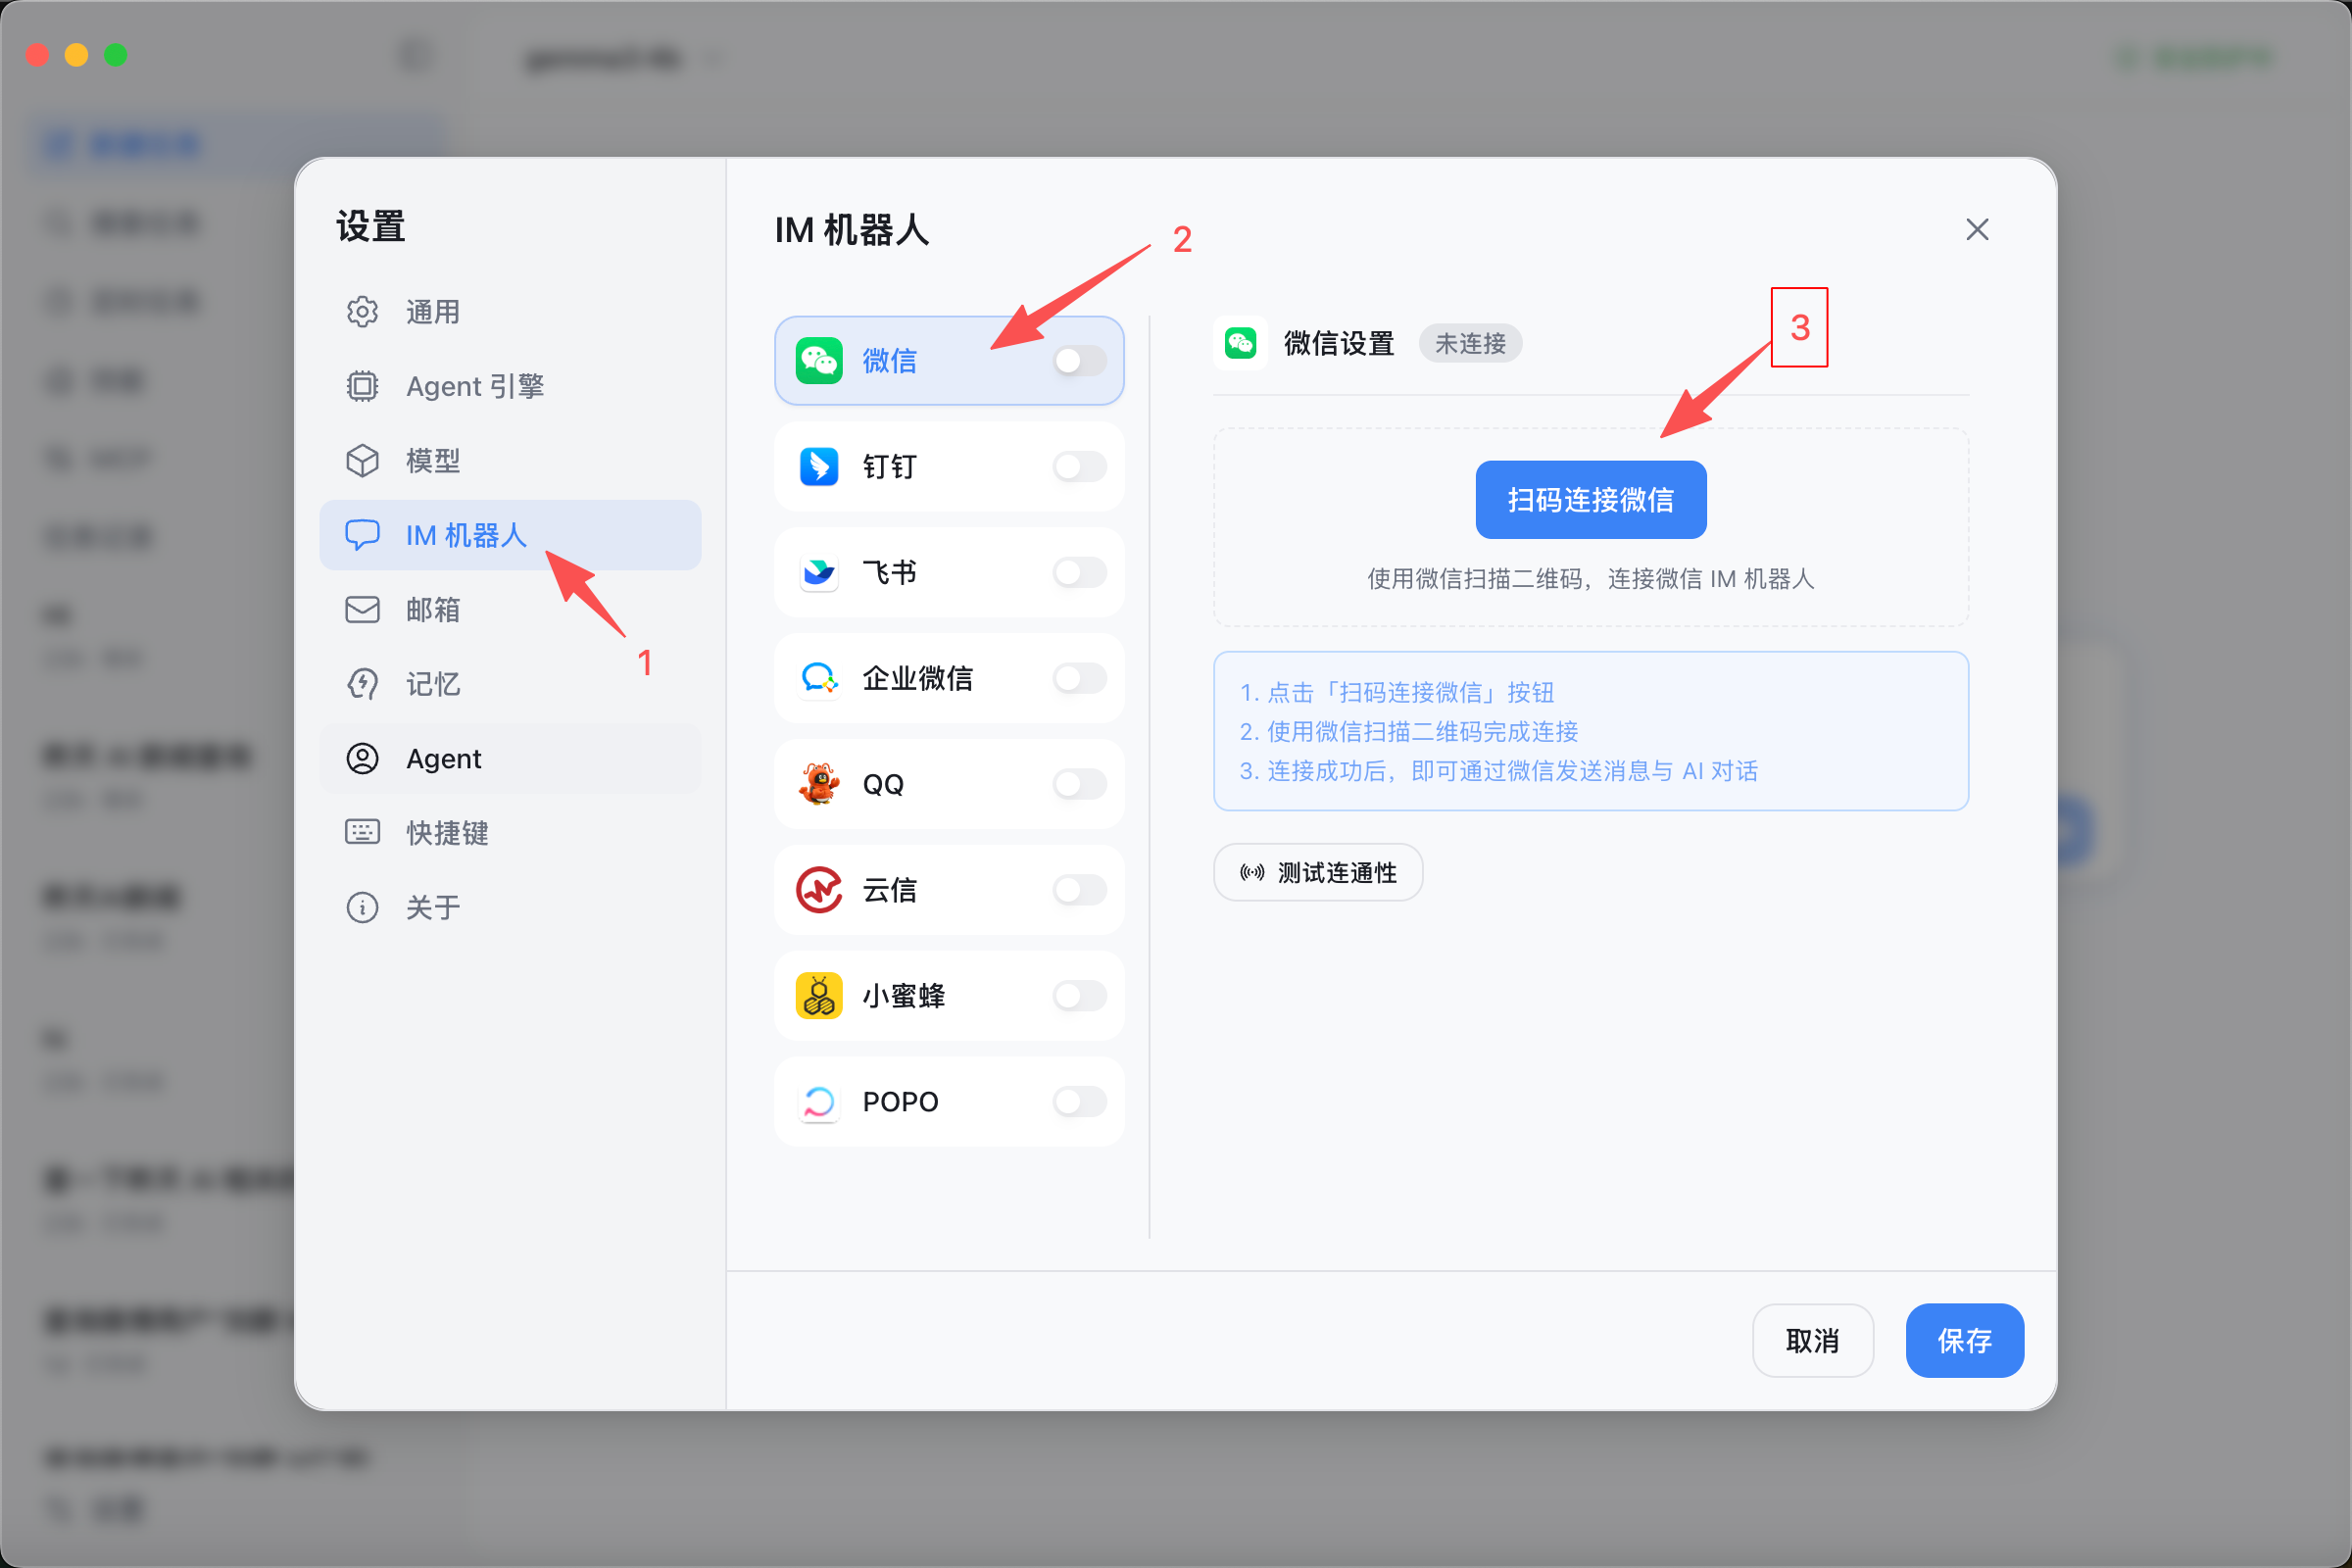Click the person icon beside Agent
Viewport: 2352px width, 1568px height.
362,758
